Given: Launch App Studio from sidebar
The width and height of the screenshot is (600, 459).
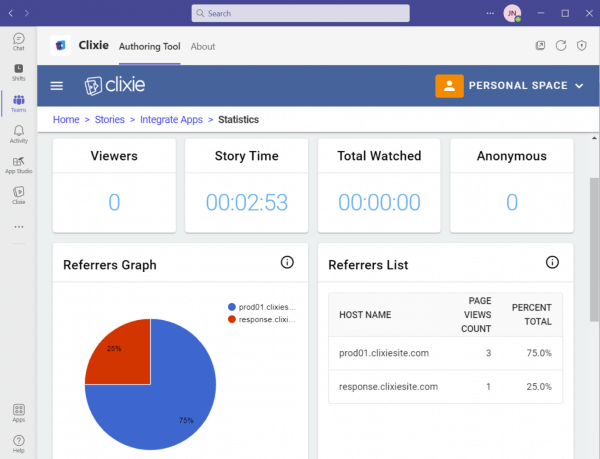Looking at the screenshot, I should pos(18,165).
